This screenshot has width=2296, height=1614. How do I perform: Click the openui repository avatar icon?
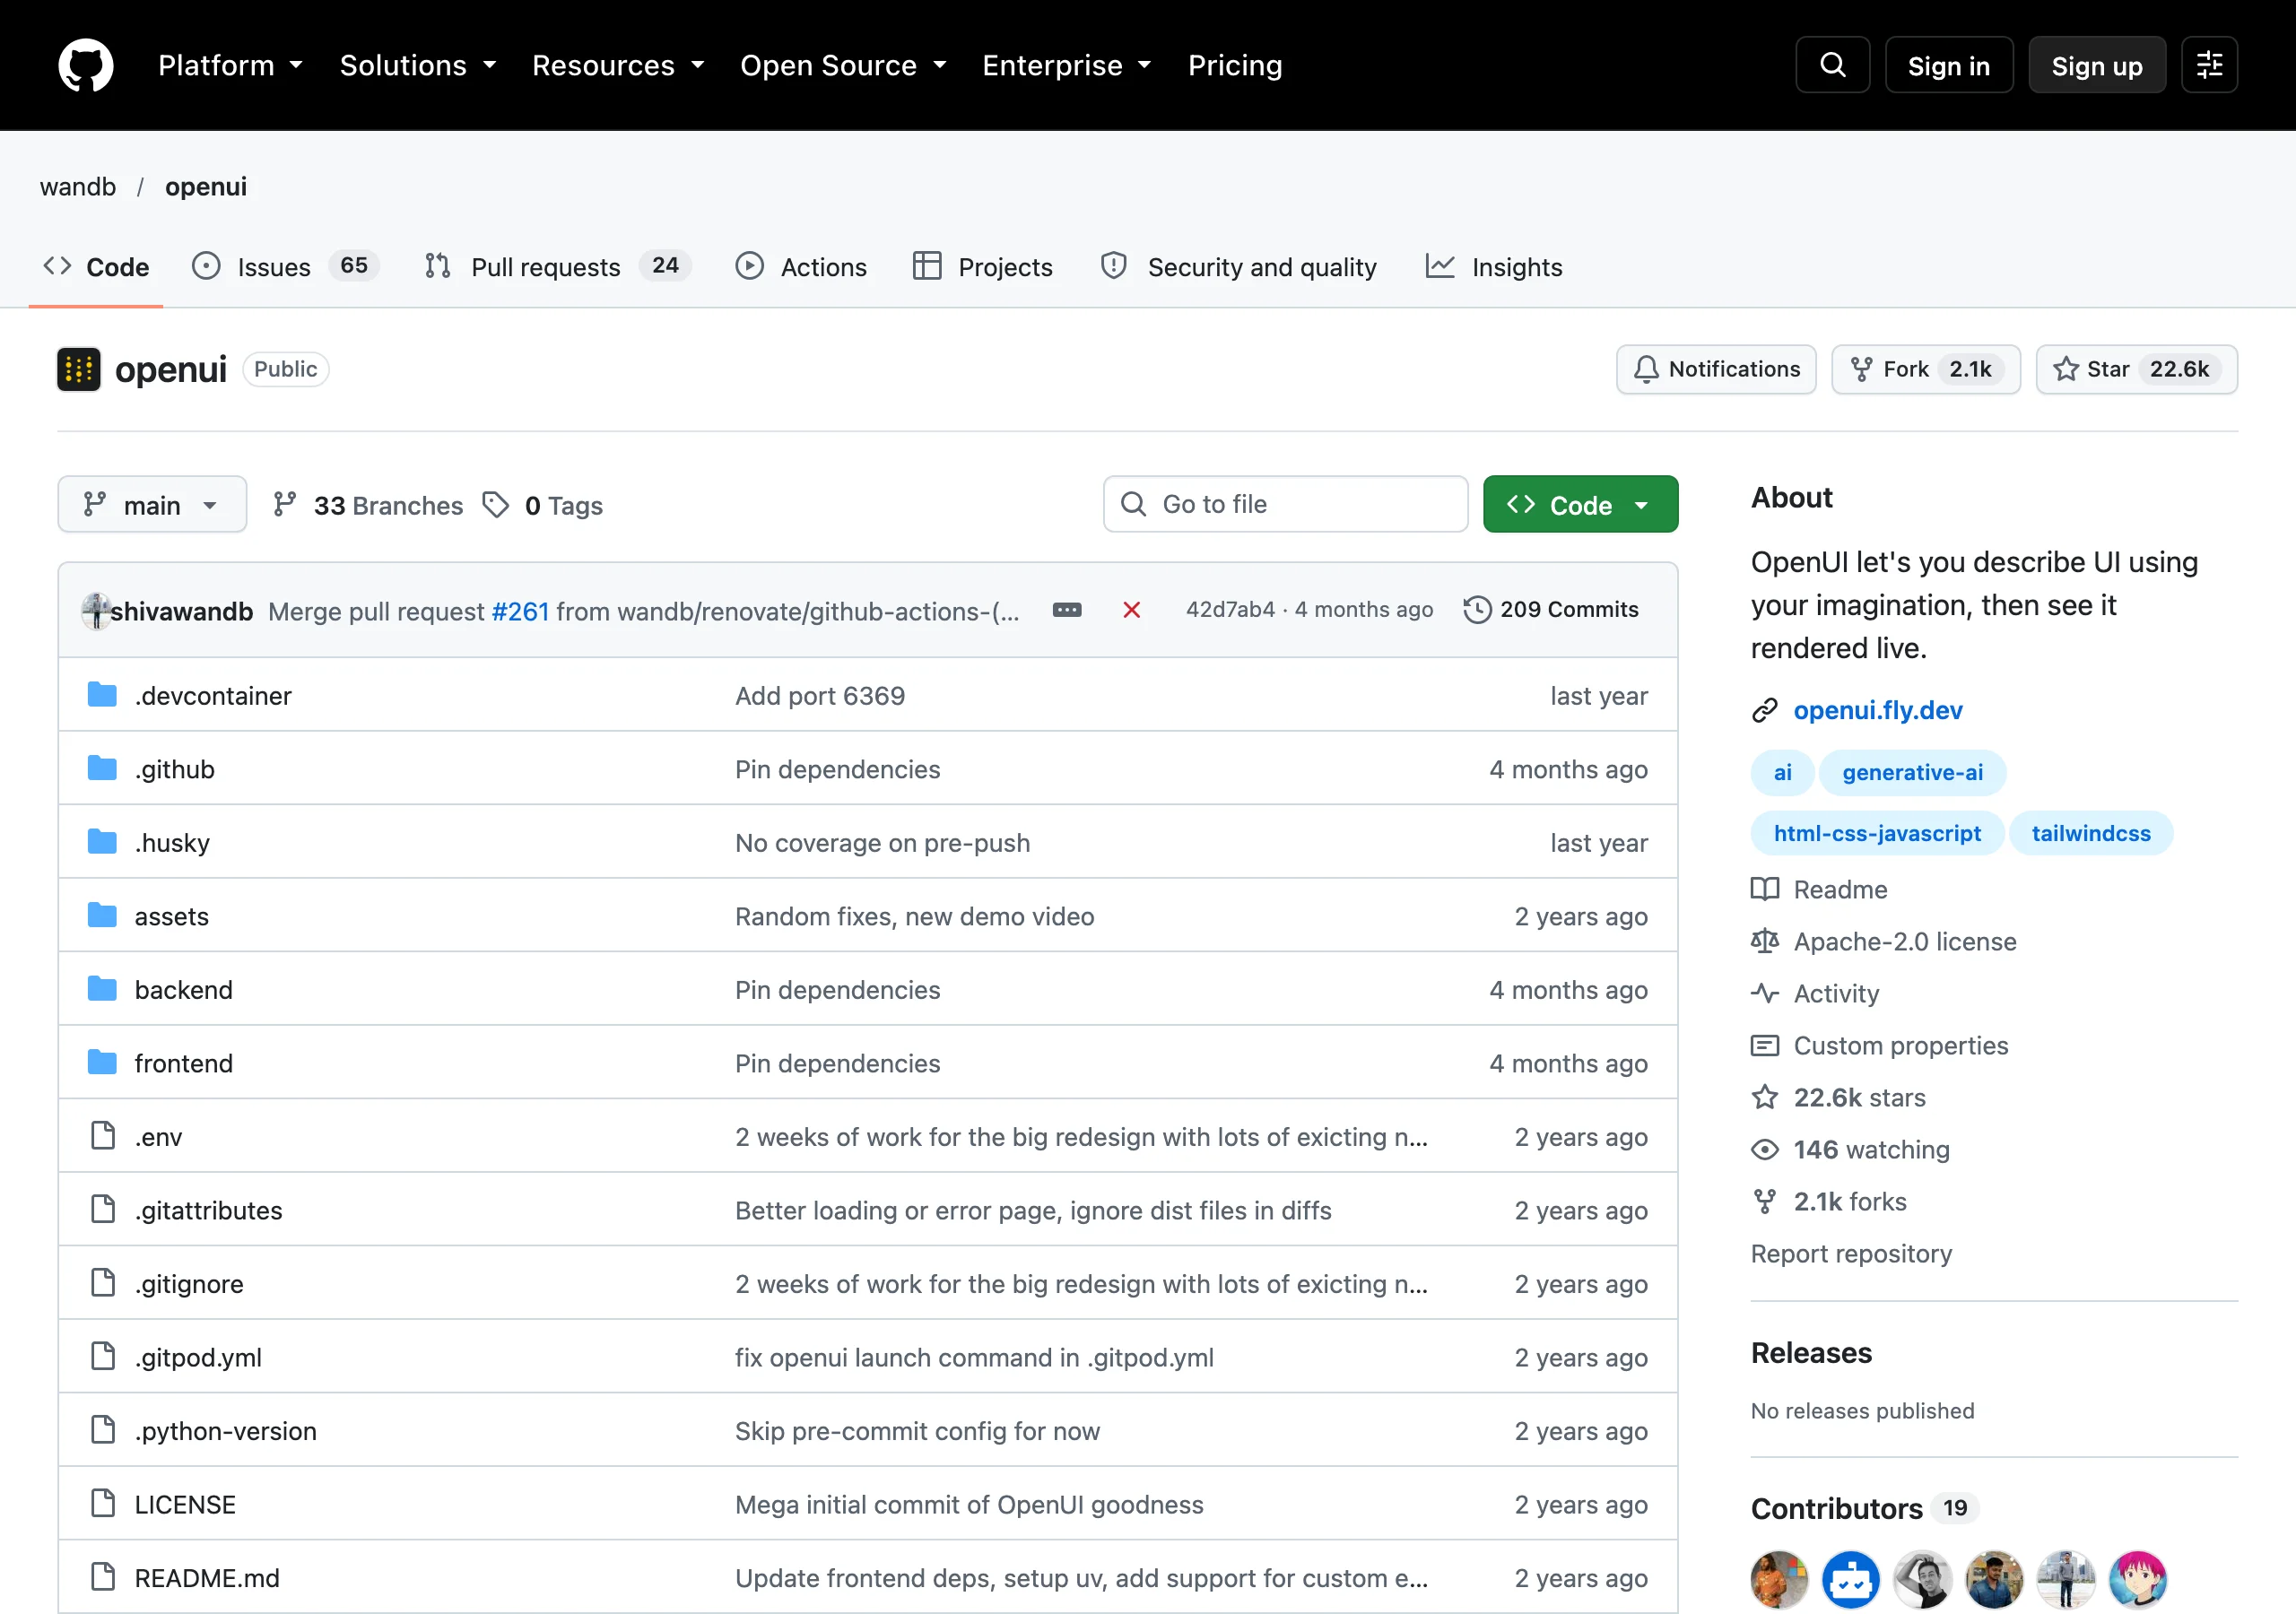tap(79, 369)
